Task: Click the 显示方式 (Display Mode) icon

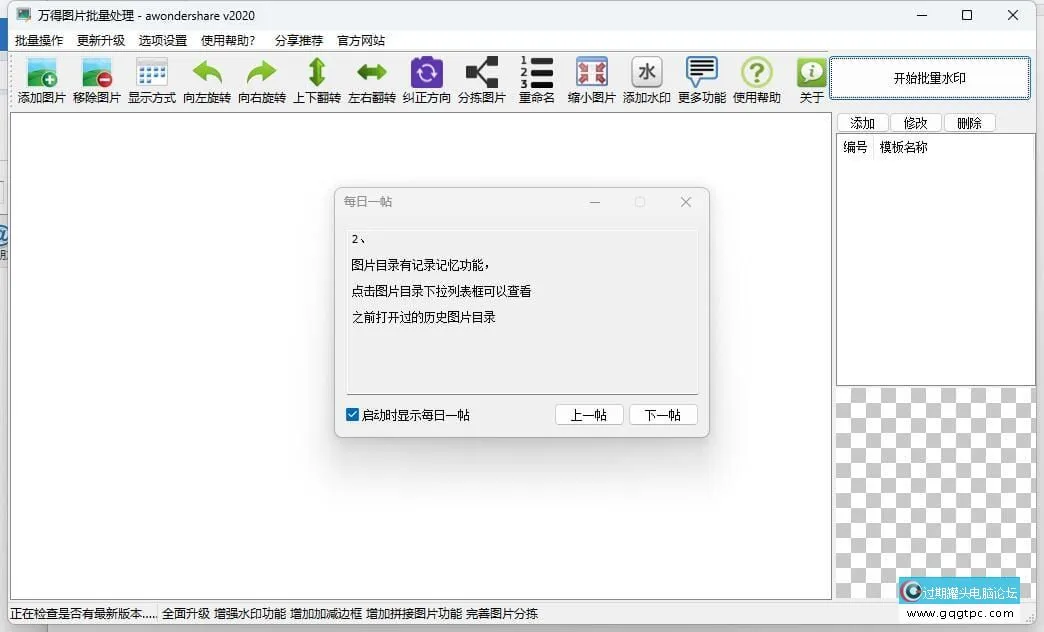Action: [151, 80]
